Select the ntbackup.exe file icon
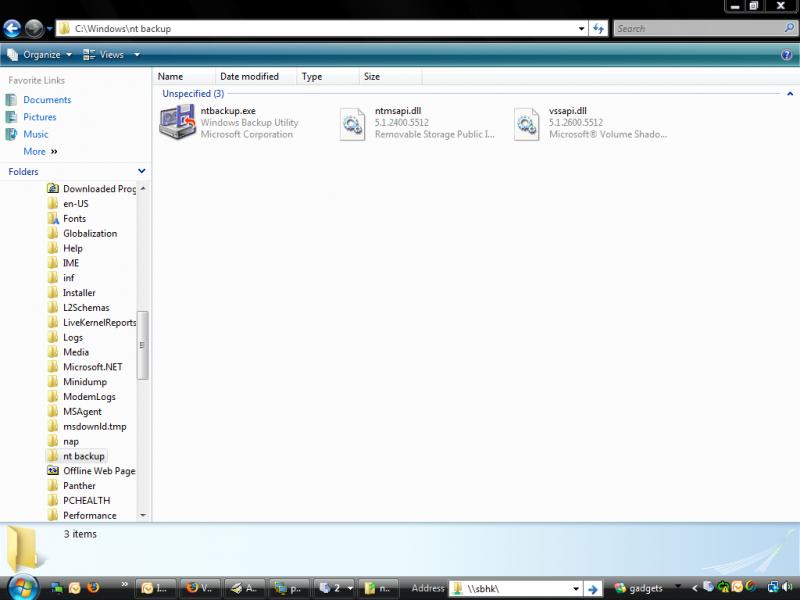Image resolution: width=800 pixels, height=600 pixels. click(177, 122)
